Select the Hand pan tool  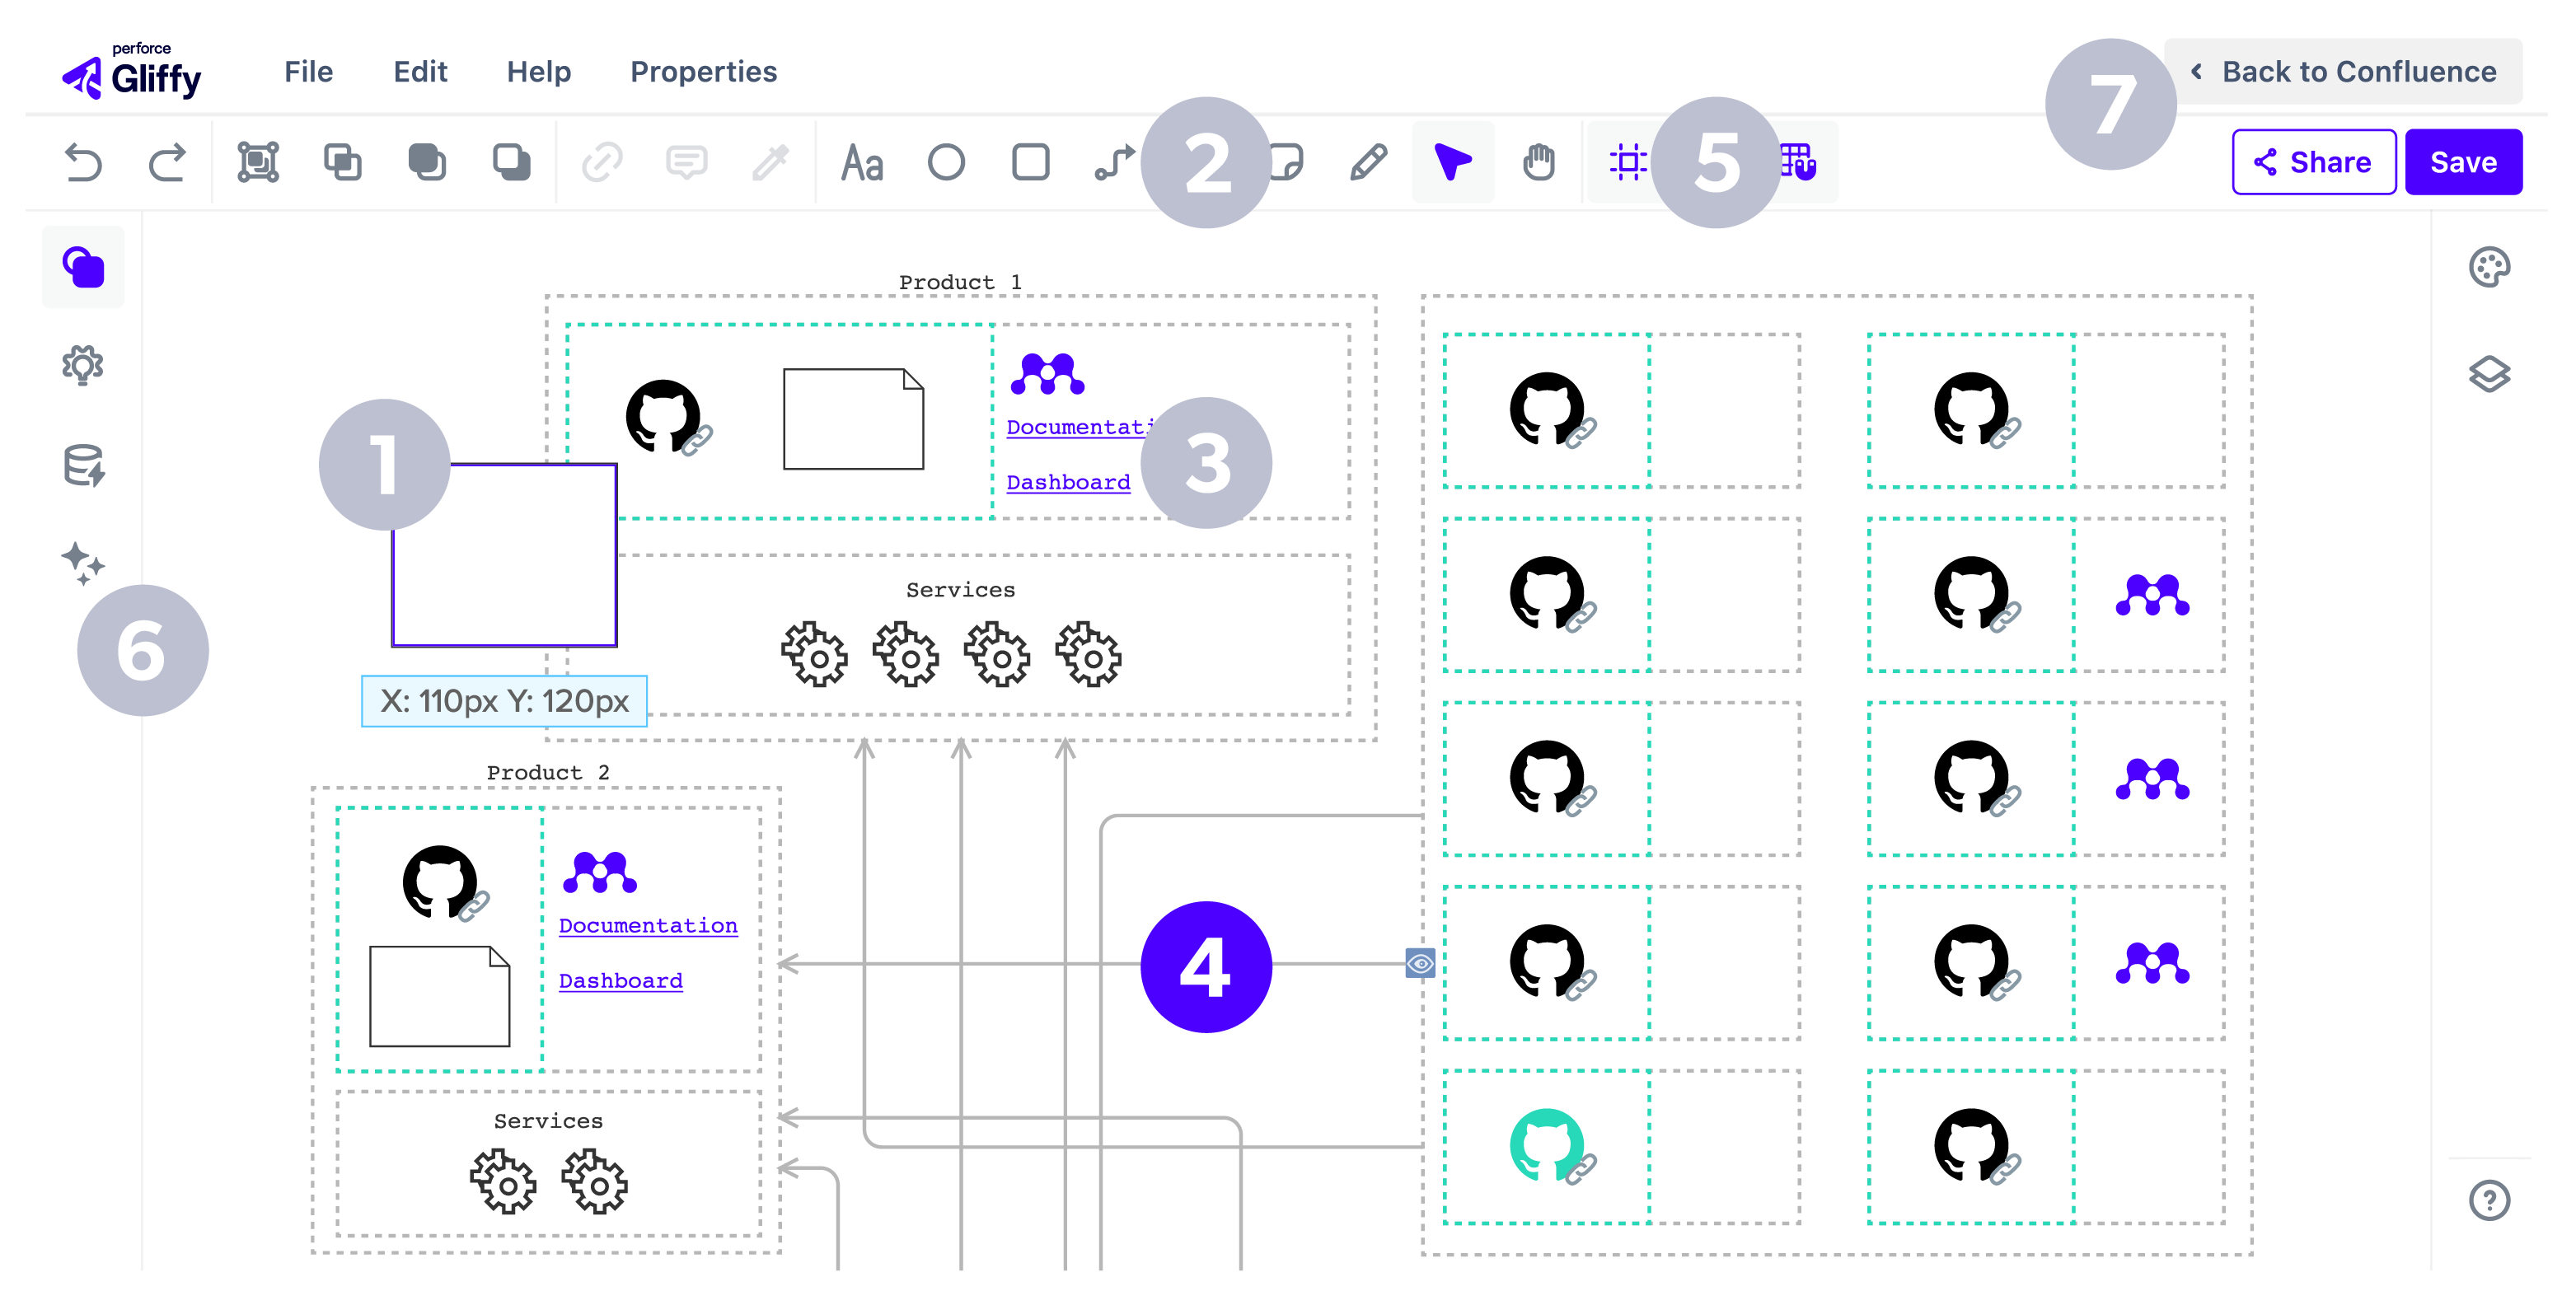pos(1538,162)
